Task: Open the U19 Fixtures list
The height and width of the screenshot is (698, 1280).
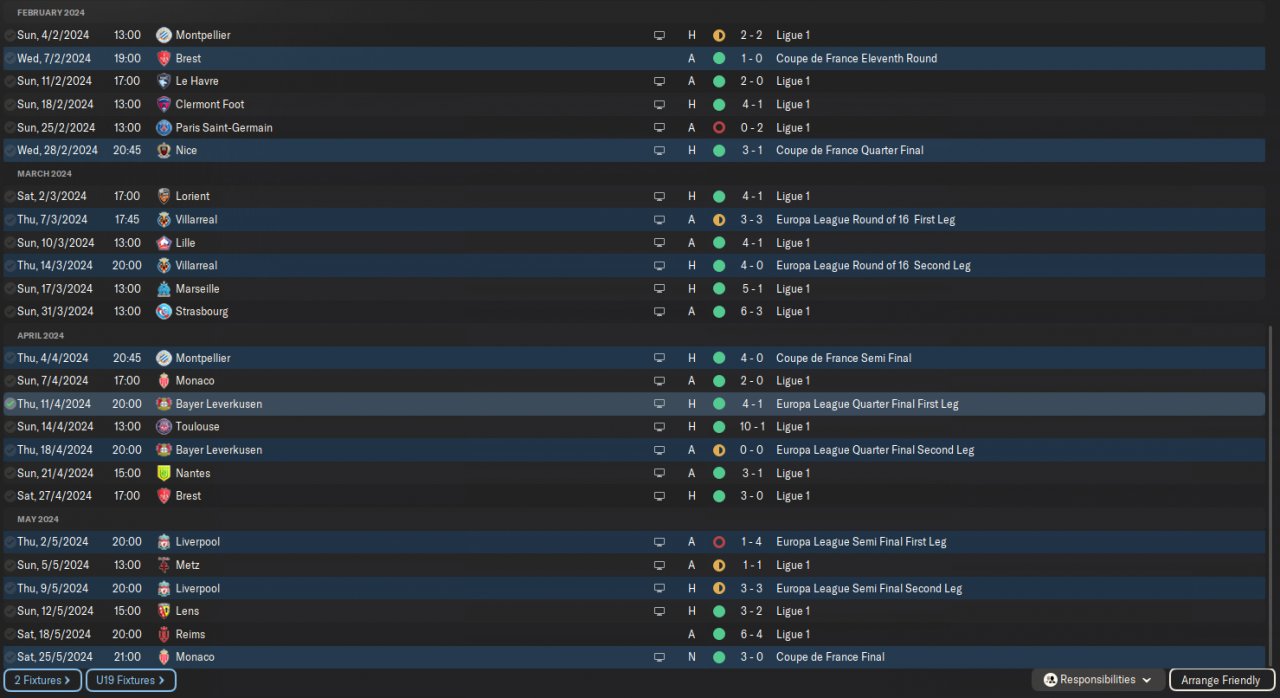Action: (x=131, y=680)
